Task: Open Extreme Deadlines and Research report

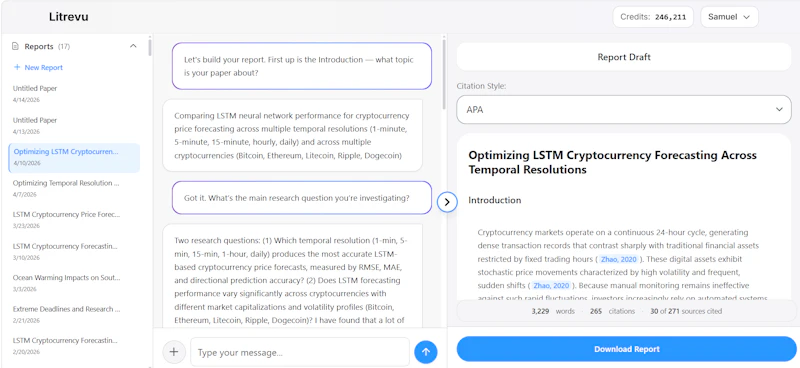Action: pyautogui.click(x=74, y=314)
